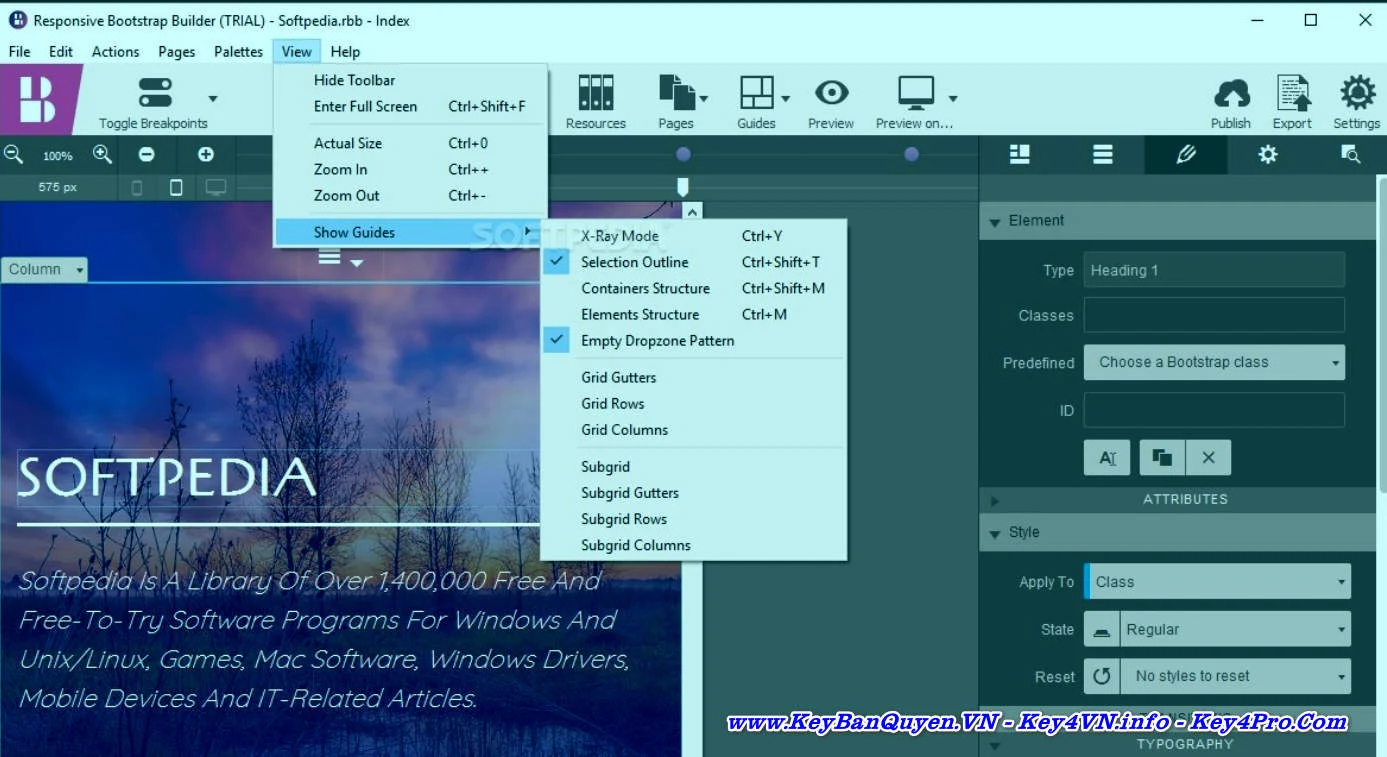Open the Settings gear icon
Viewport: 1387px width, 757px height.
tap(1357, 93)
